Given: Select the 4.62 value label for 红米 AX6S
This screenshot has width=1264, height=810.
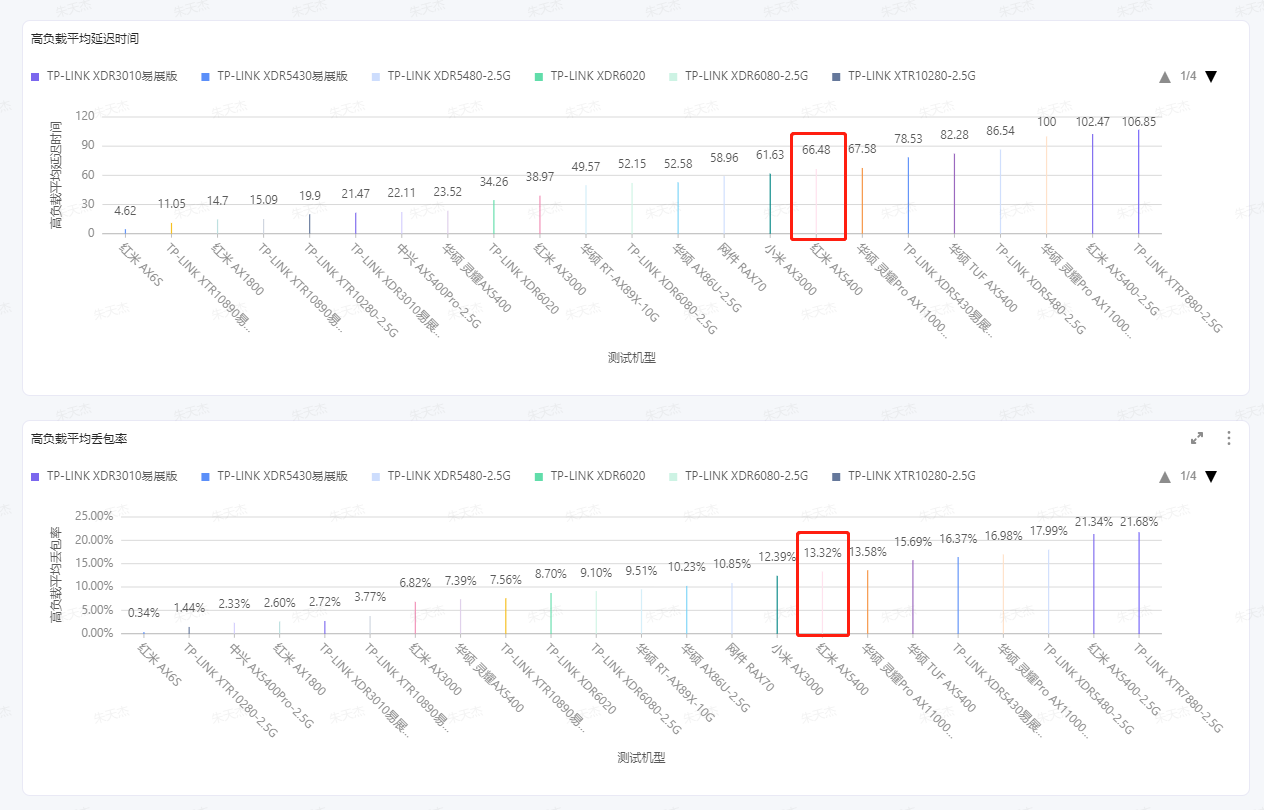Looking at the screenshot, I should pyautogui.click(x=125, y=211).
